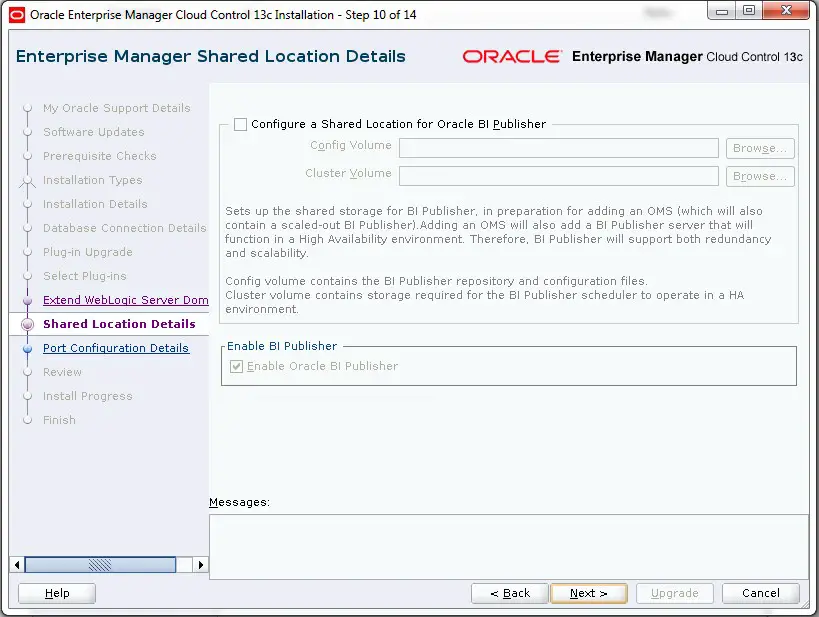
Task: Browse for the Cluster Volume path
Action: pos(760,177)
